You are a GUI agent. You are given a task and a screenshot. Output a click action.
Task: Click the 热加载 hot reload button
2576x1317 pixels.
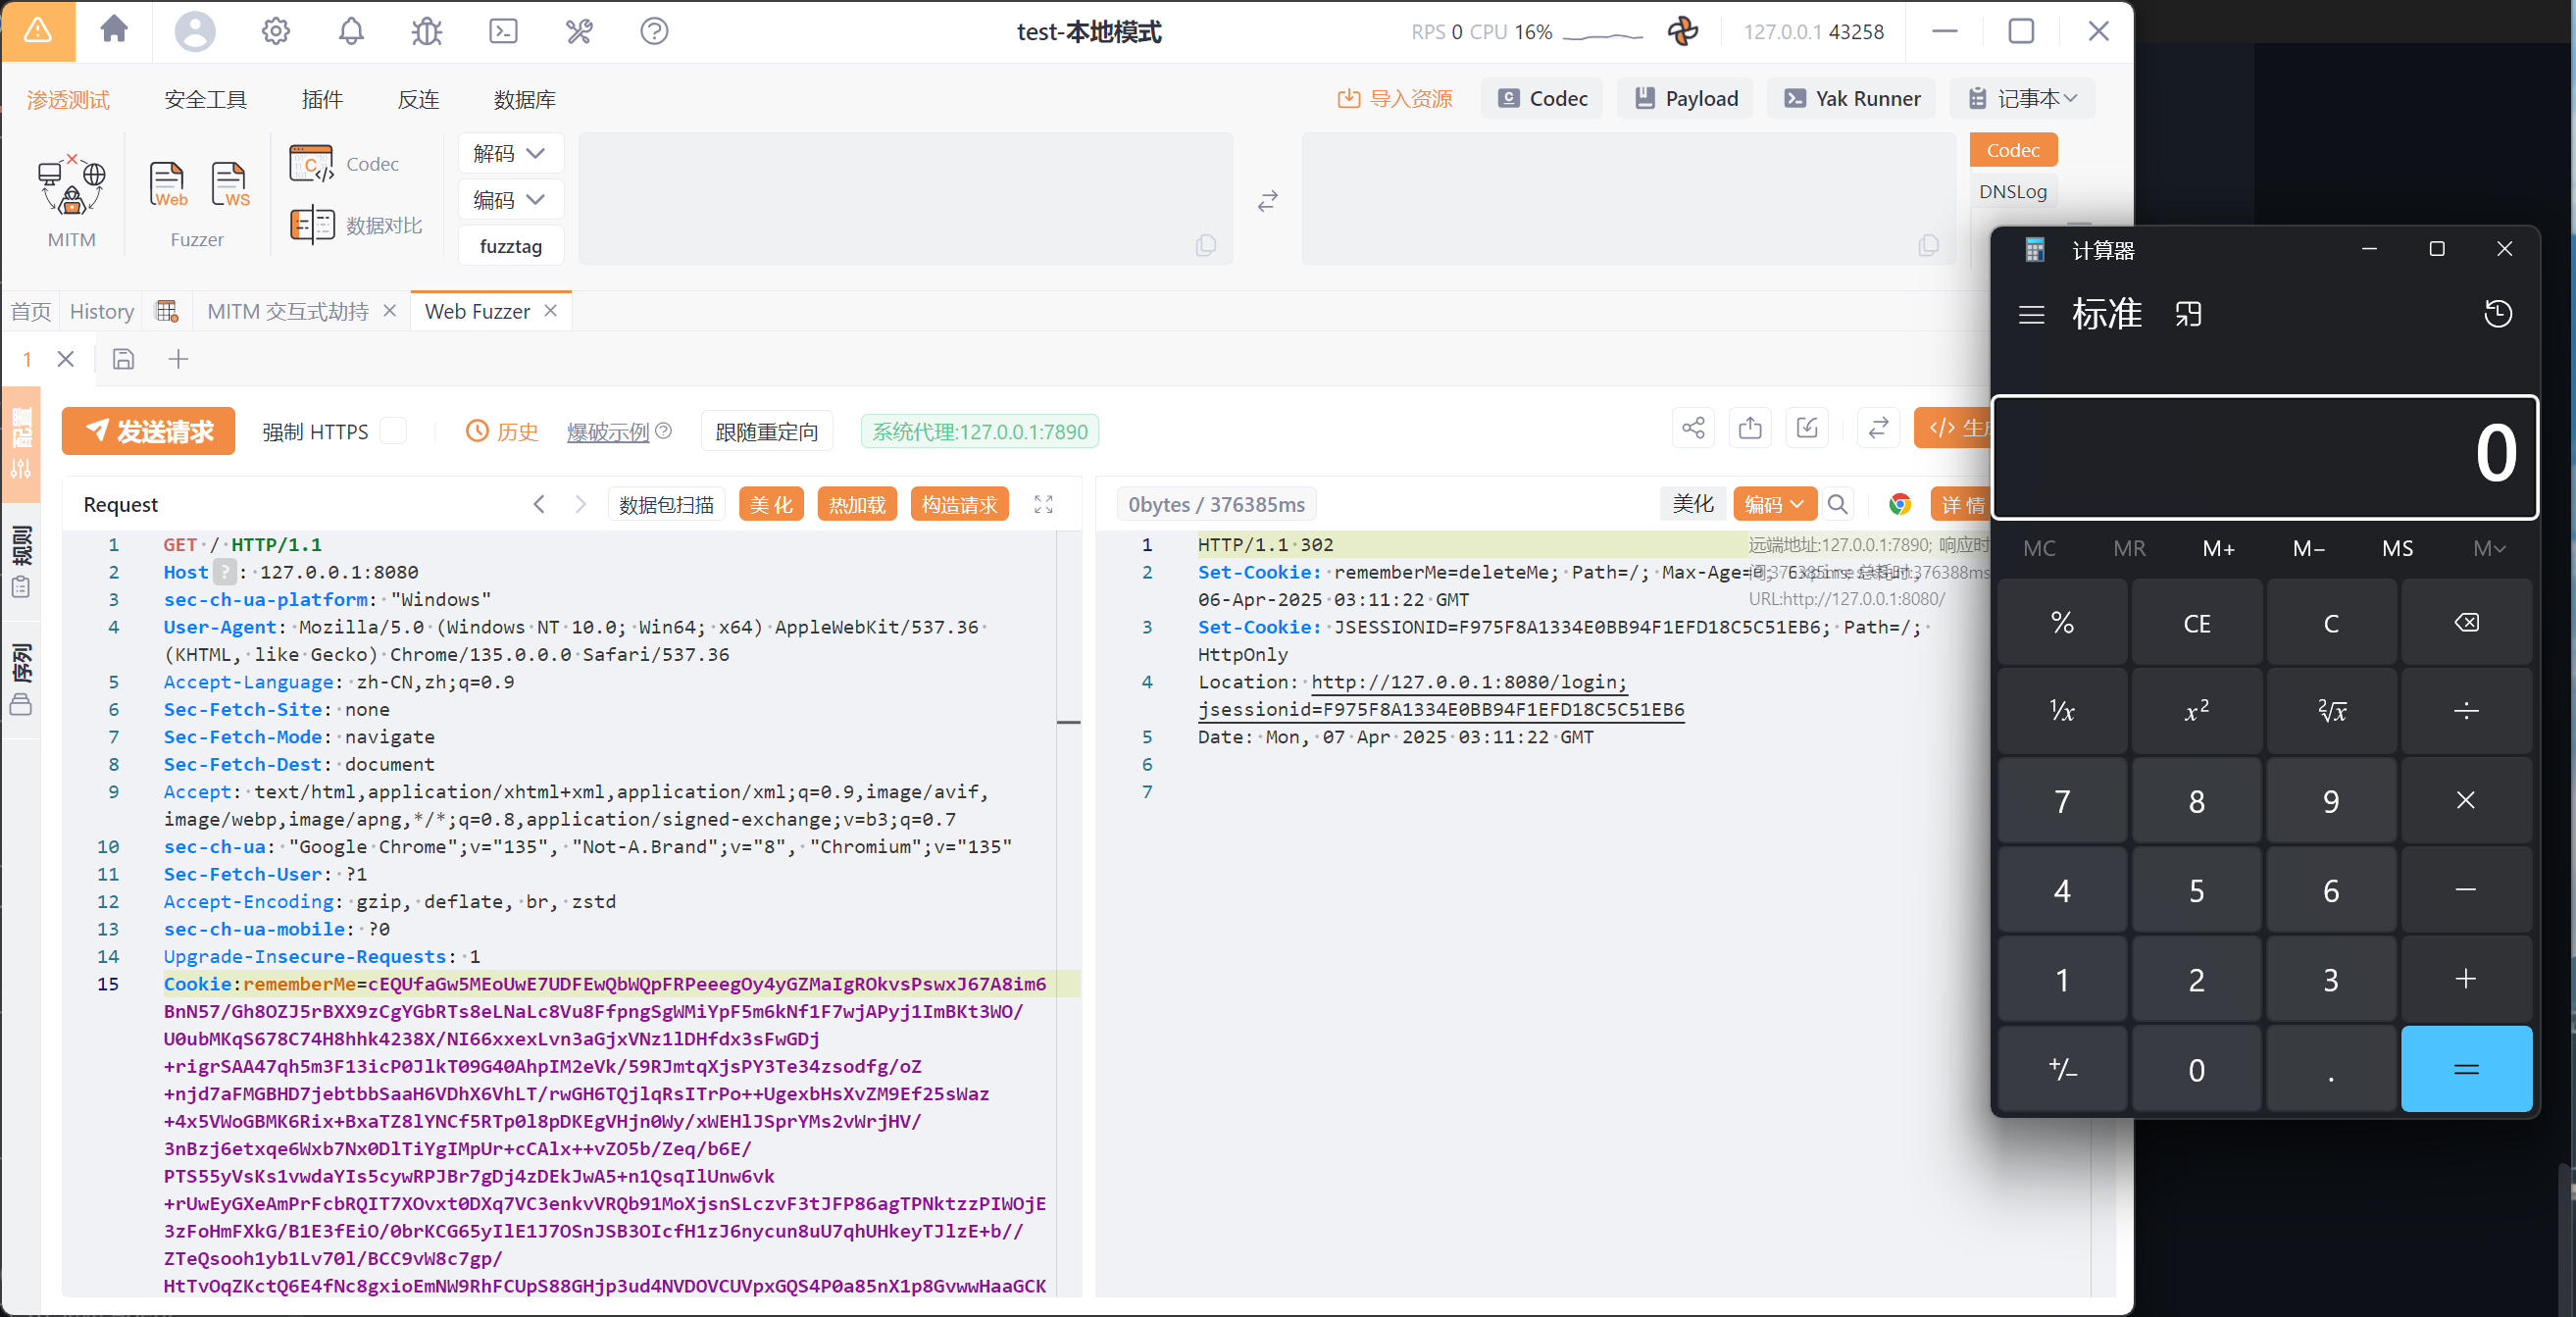point(857,504)
